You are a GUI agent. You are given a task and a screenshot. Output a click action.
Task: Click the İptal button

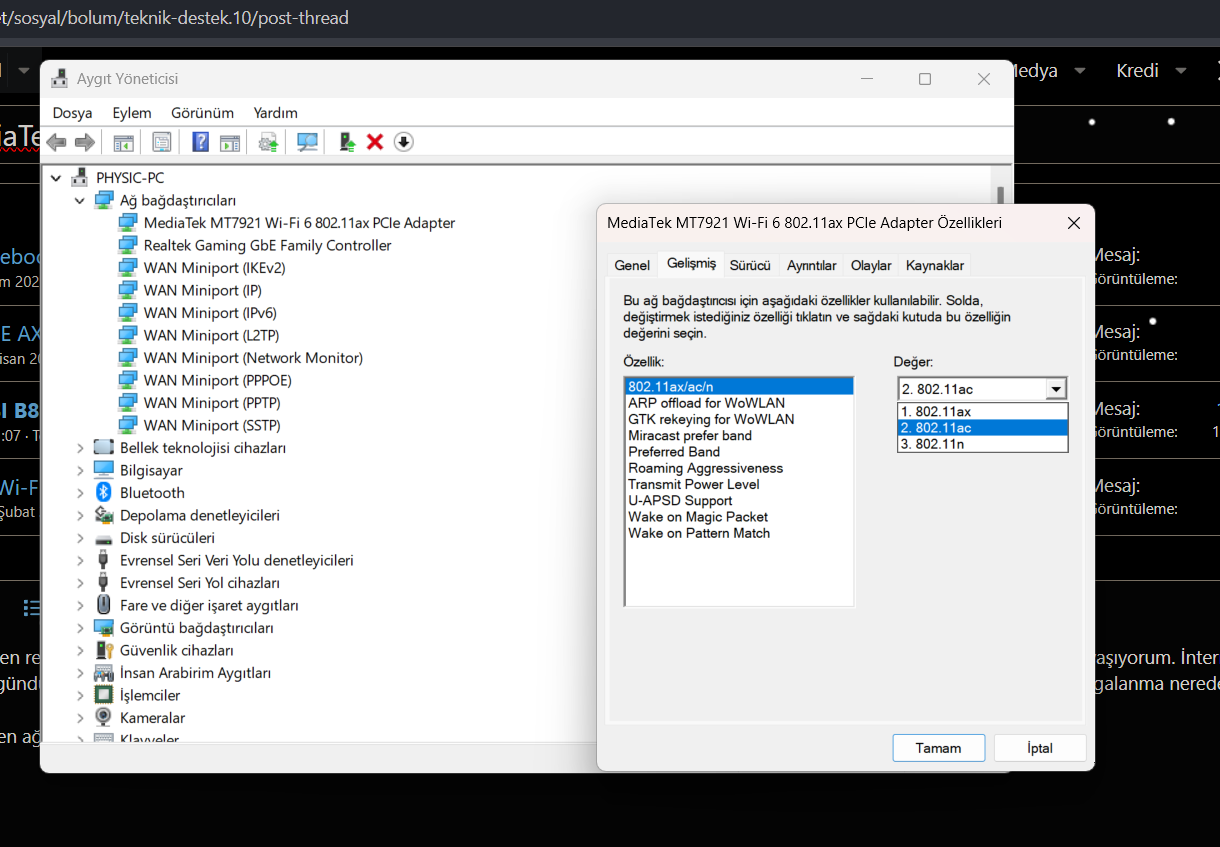tap(1040, 748)
